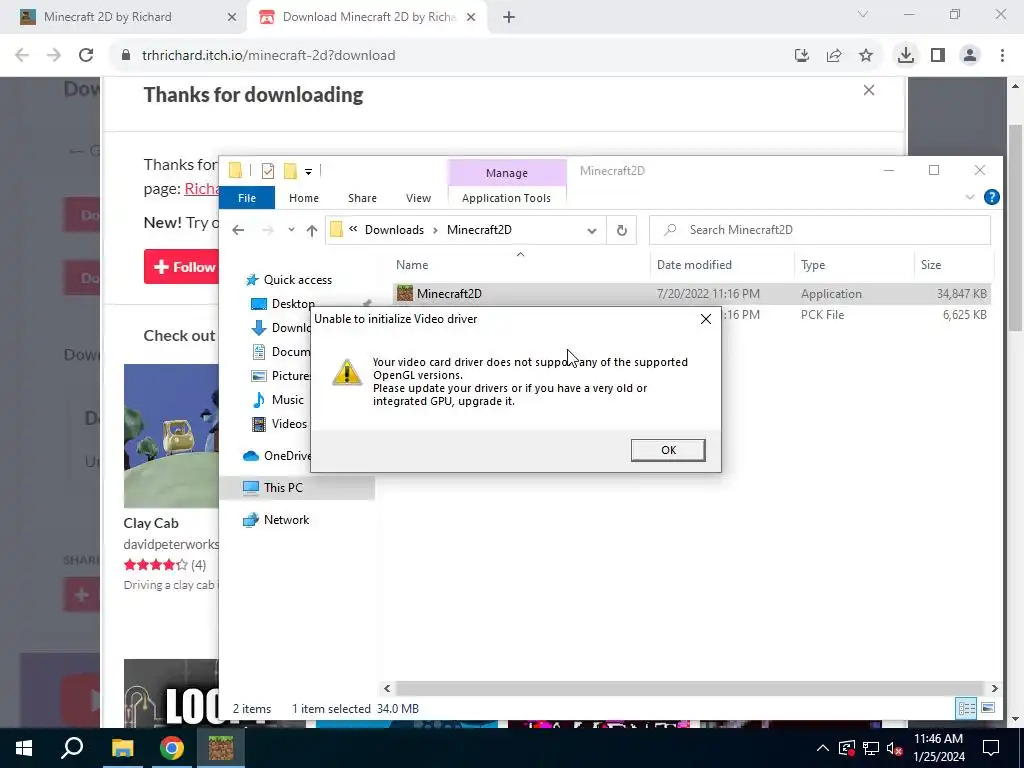Screen dimensions: 1024x768
Task: Close the Unable to initialize Video driver dialog
Action: [705, 319]
